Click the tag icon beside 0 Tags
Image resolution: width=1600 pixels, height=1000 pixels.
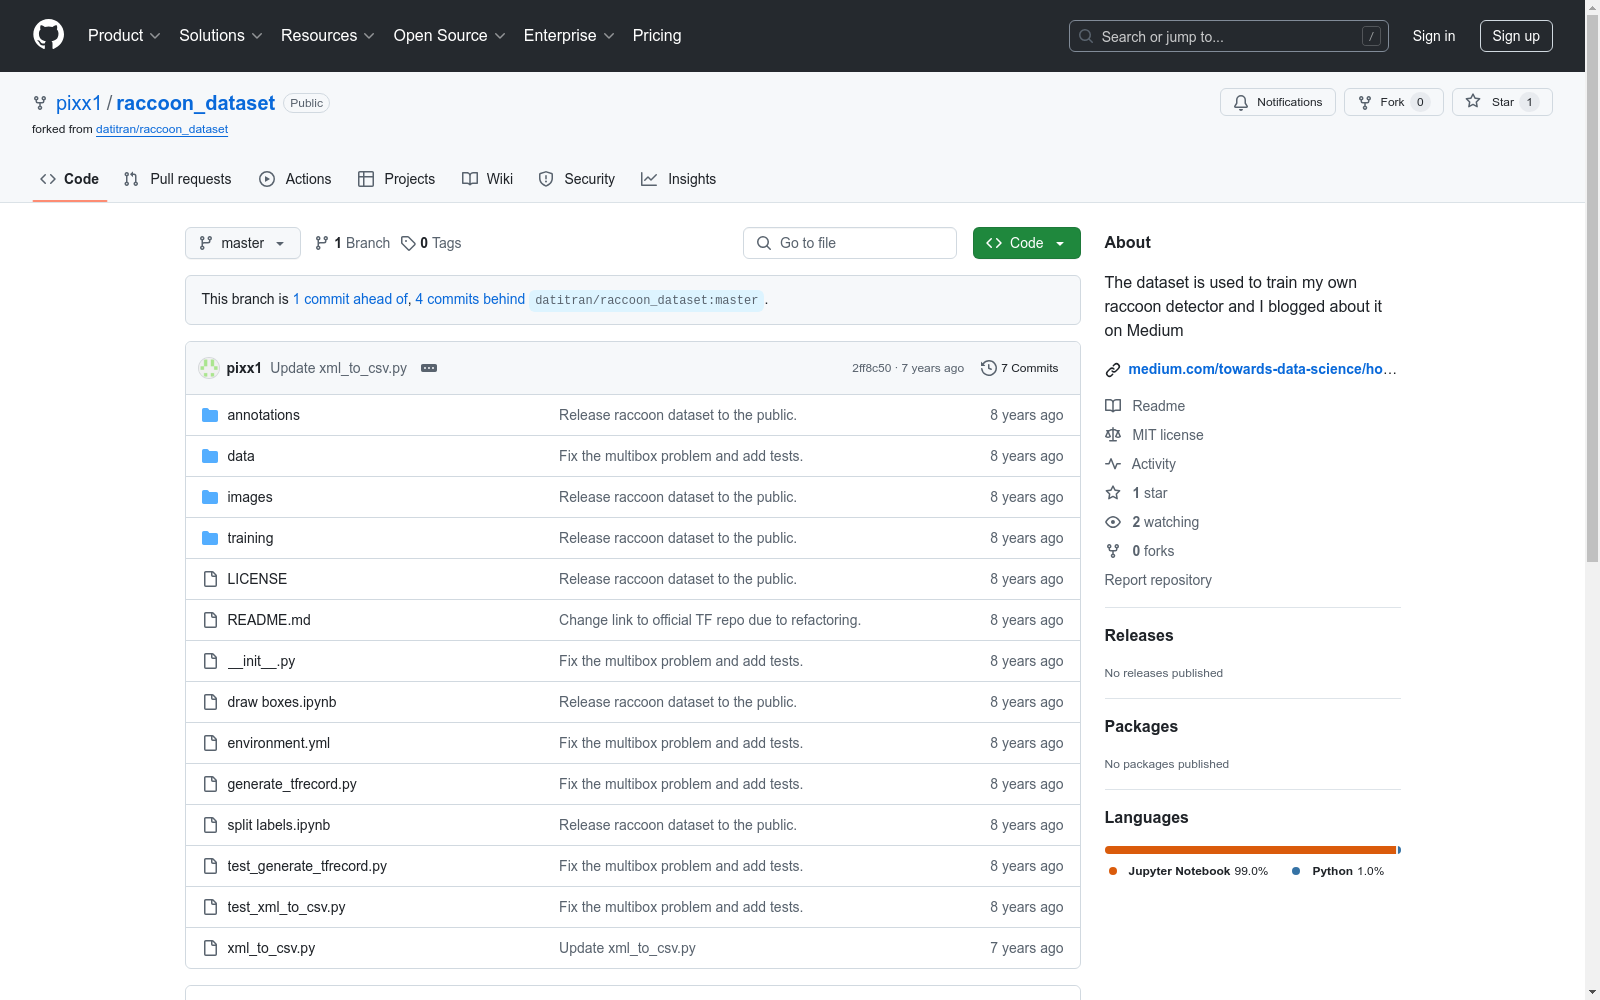408,243
